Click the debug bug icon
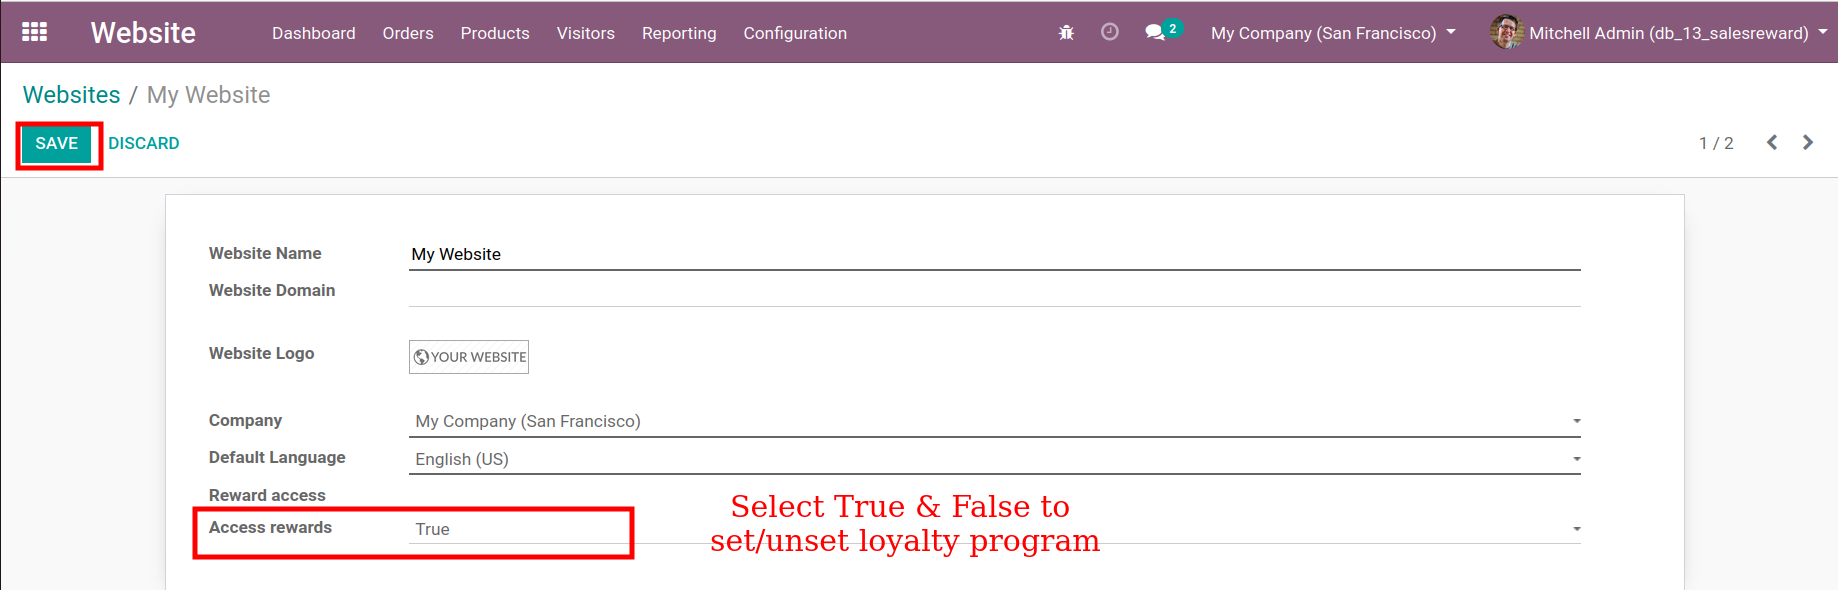 pyautogui.click(x=1066, y=33)
